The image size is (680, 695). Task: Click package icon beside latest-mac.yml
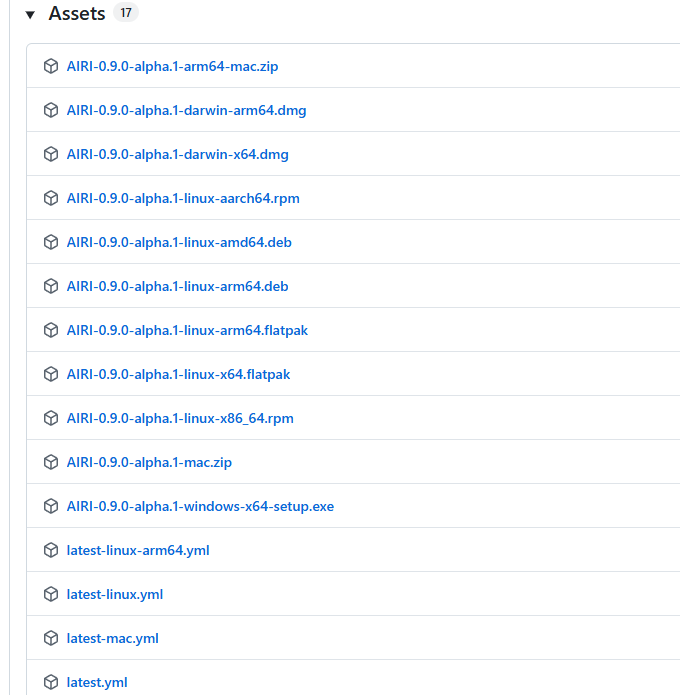click(51, 638)
